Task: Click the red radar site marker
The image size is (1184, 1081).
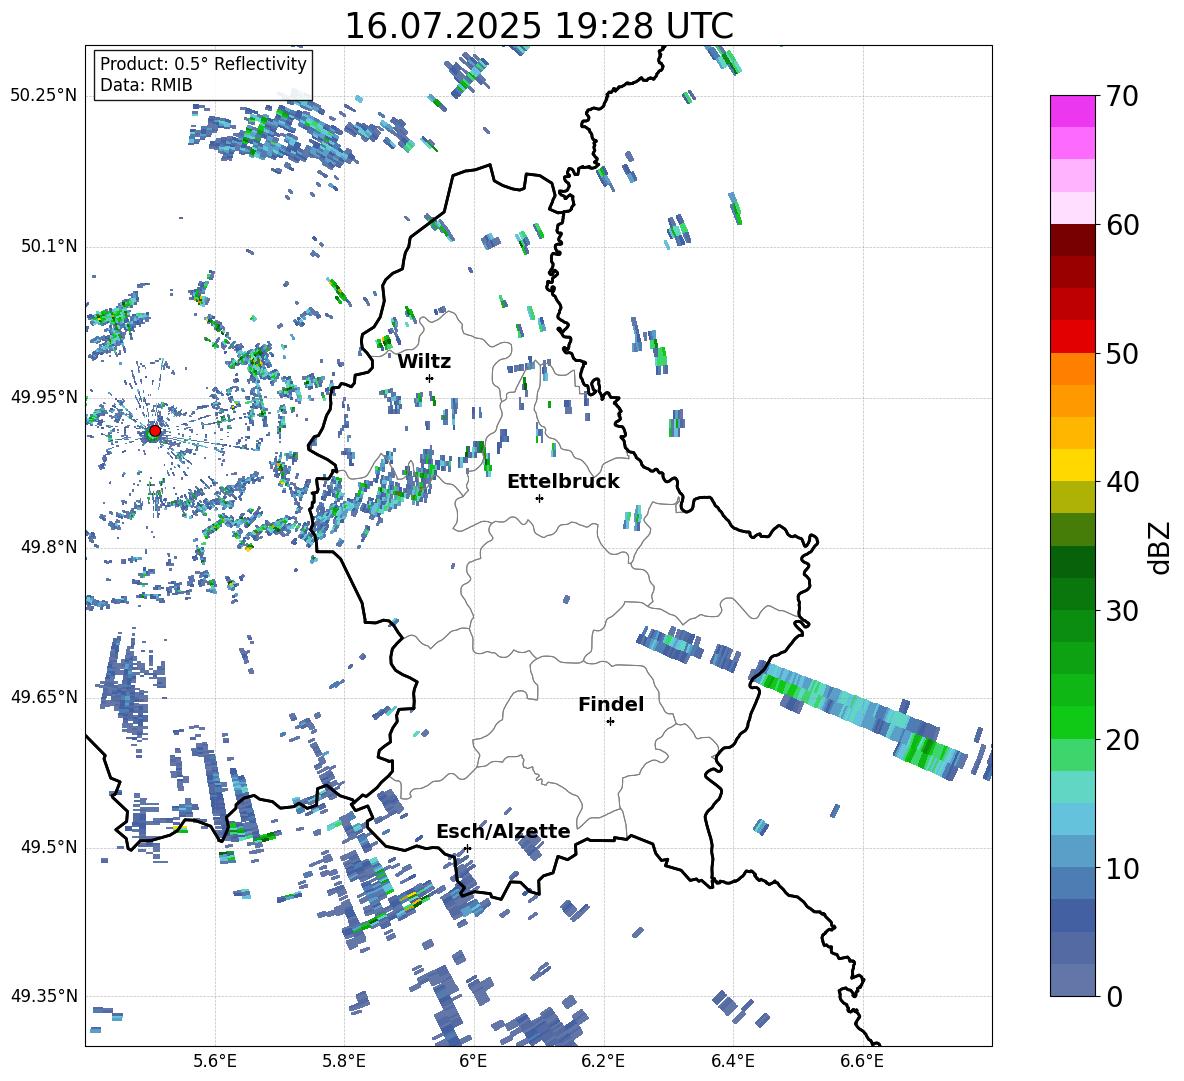Action: pos(155,430)
